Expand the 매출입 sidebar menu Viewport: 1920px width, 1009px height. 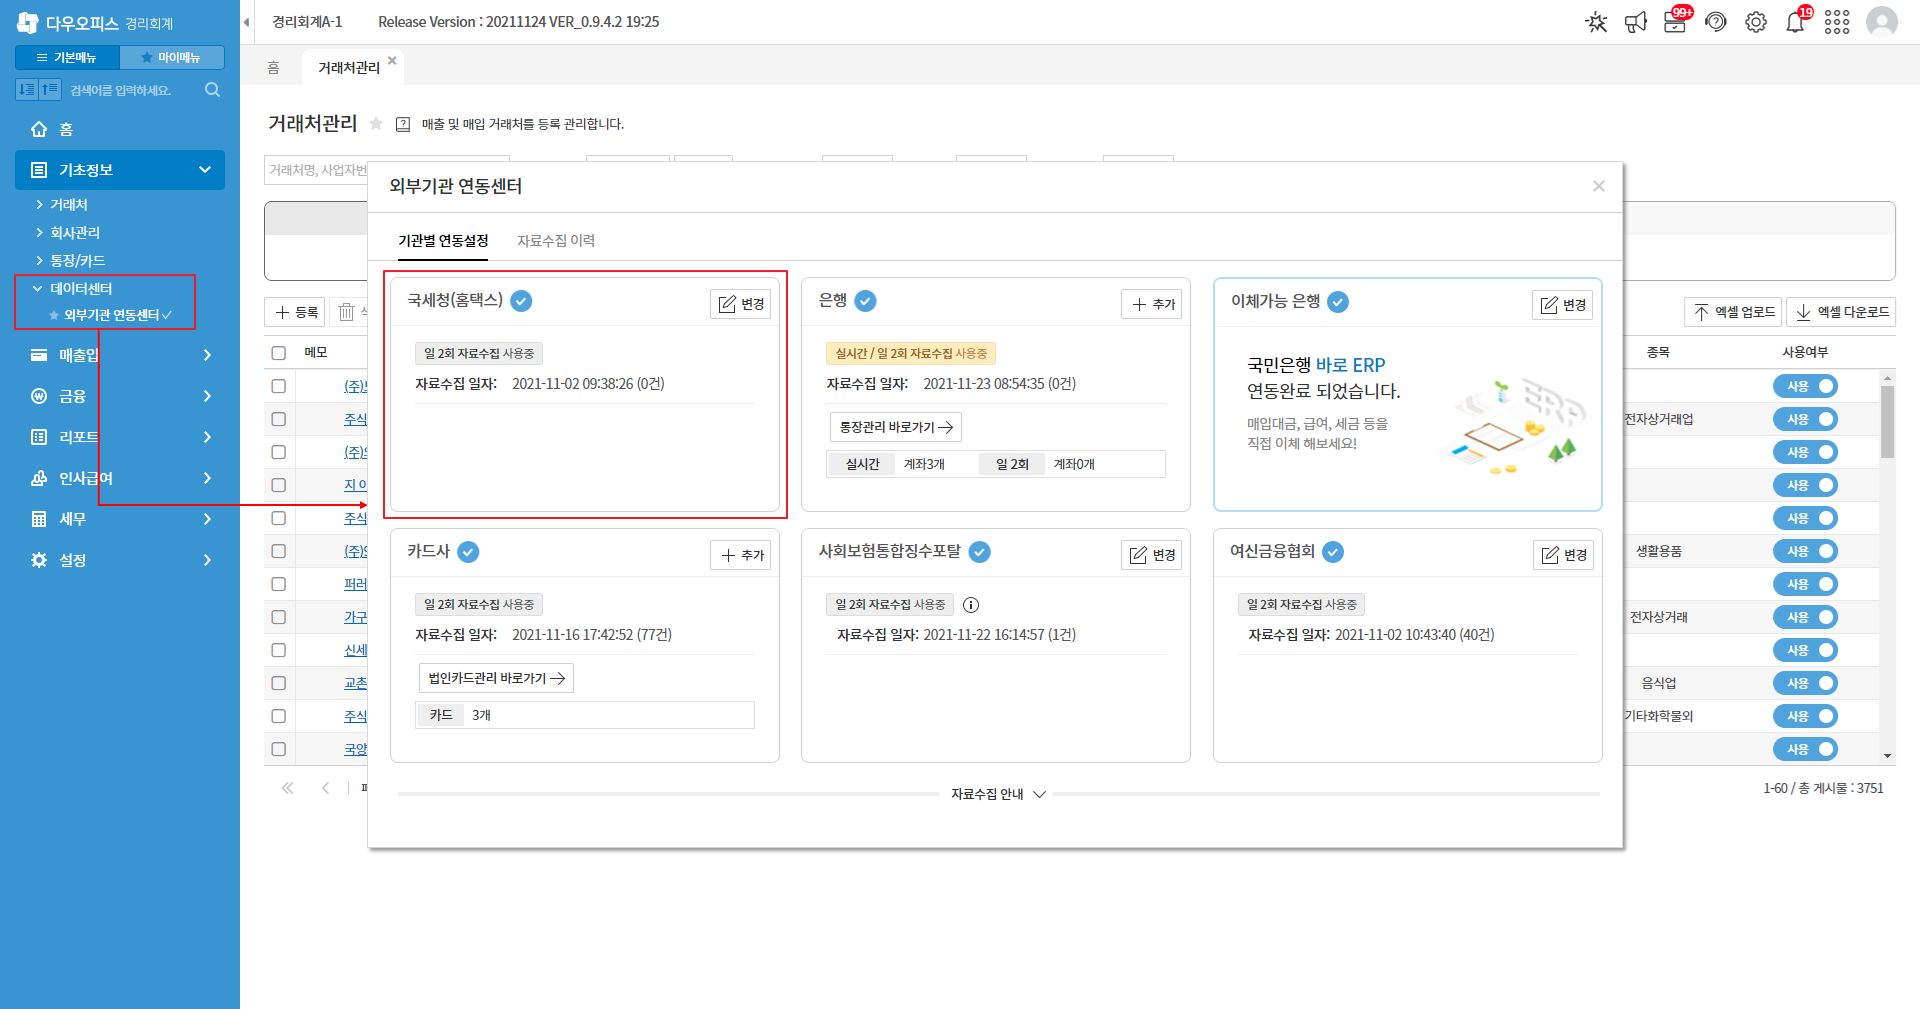pyautogui.click(x=120, y=355)
